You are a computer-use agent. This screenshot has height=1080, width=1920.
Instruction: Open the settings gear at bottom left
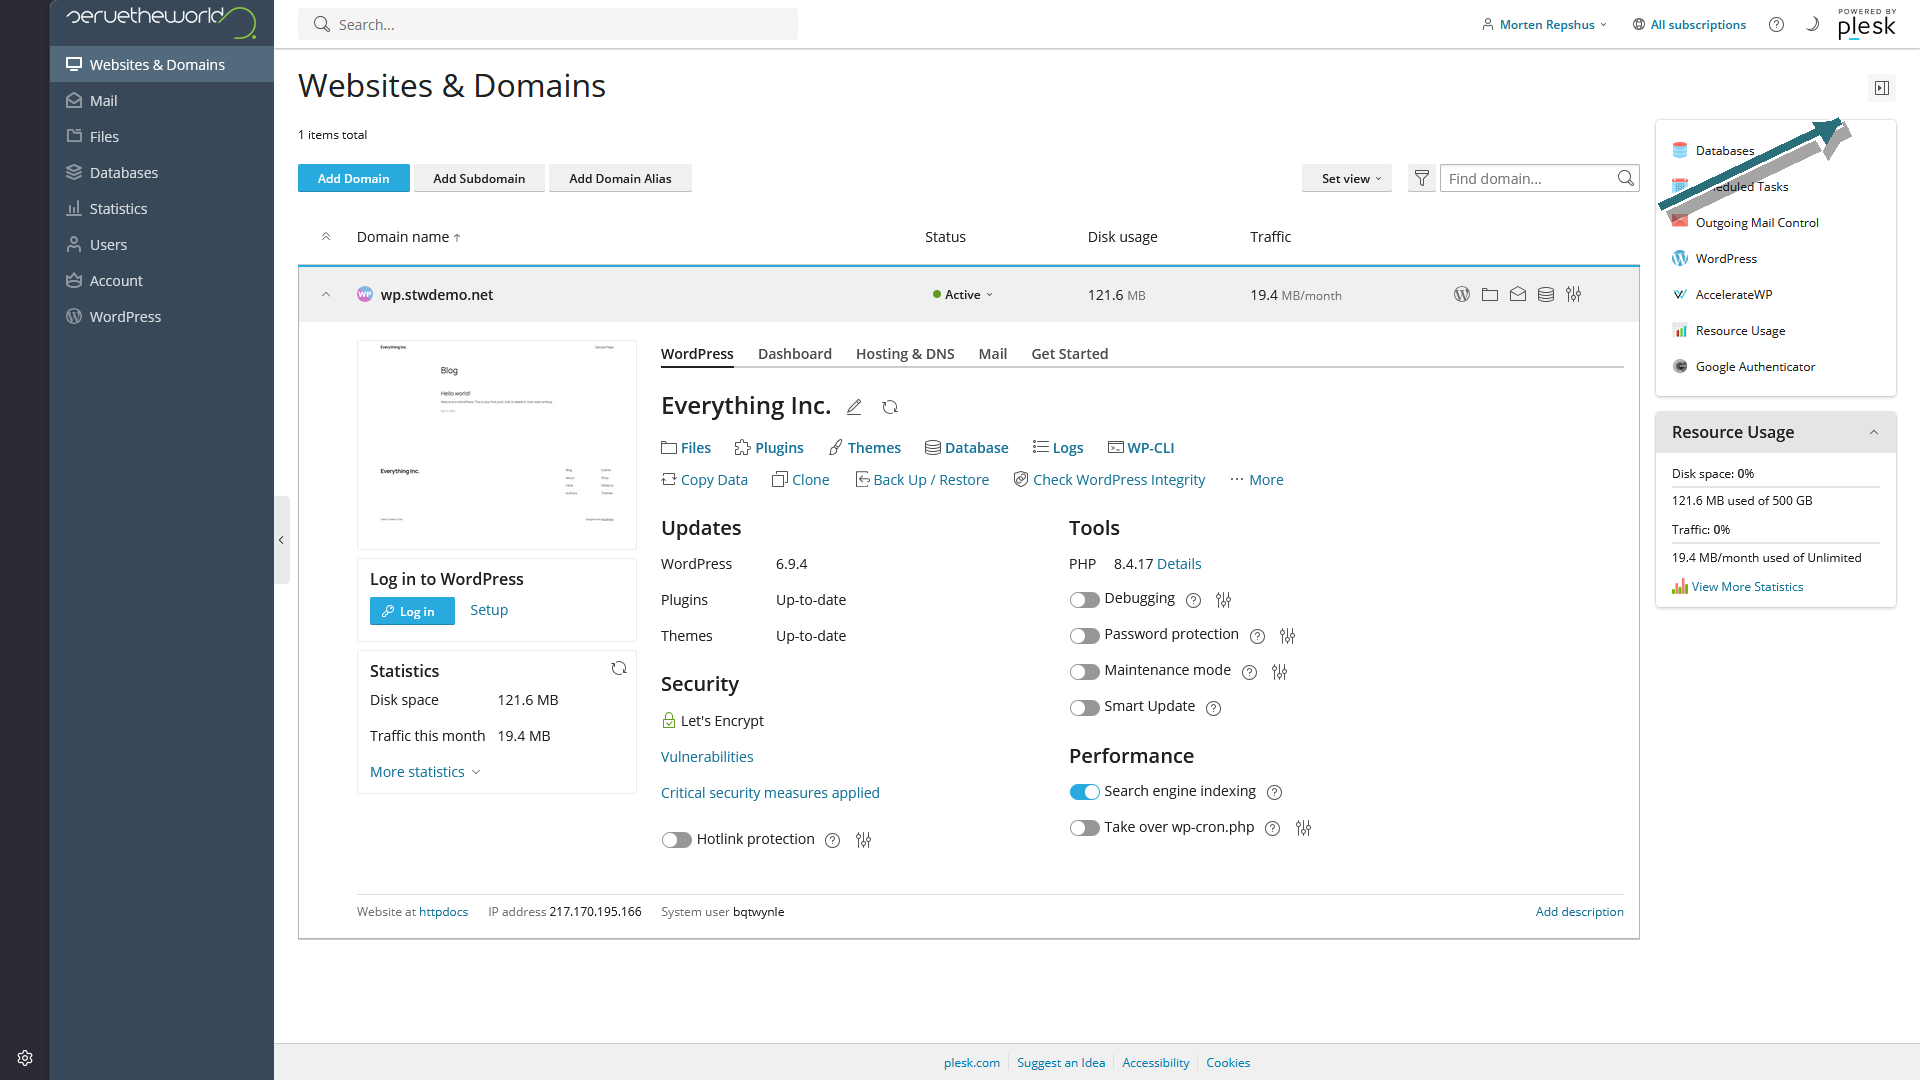click(25, 1058)
